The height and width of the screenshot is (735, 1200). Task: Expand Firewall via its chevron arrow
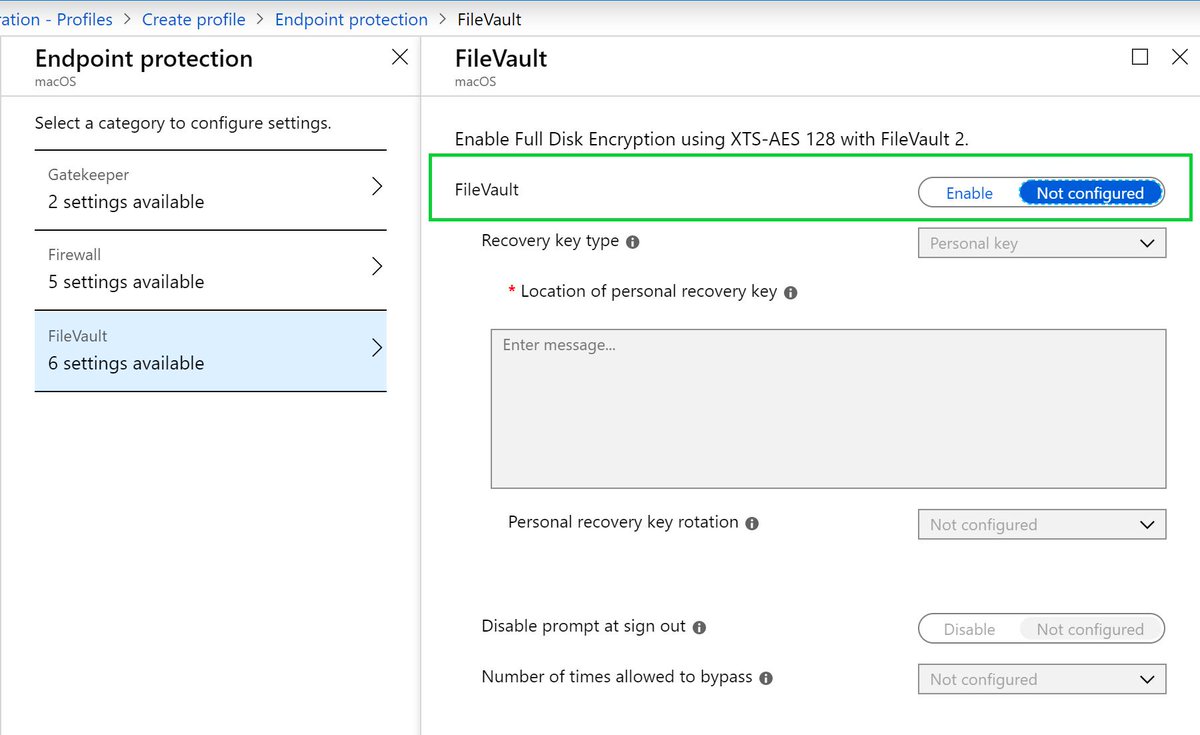[377, 266]
